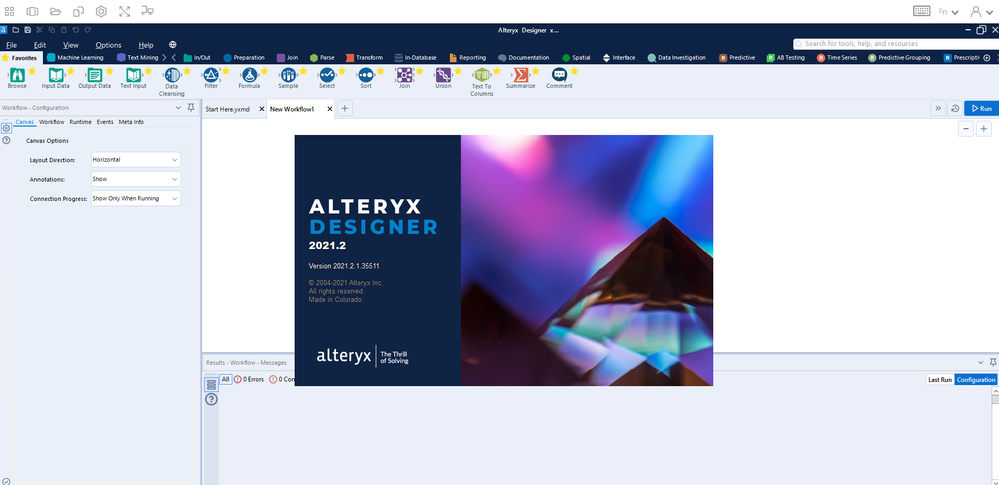The height and width of the screenshot is (485, 999).
Task: Toggle the favorite star on Browse tool
Action: tap(32, 71)
